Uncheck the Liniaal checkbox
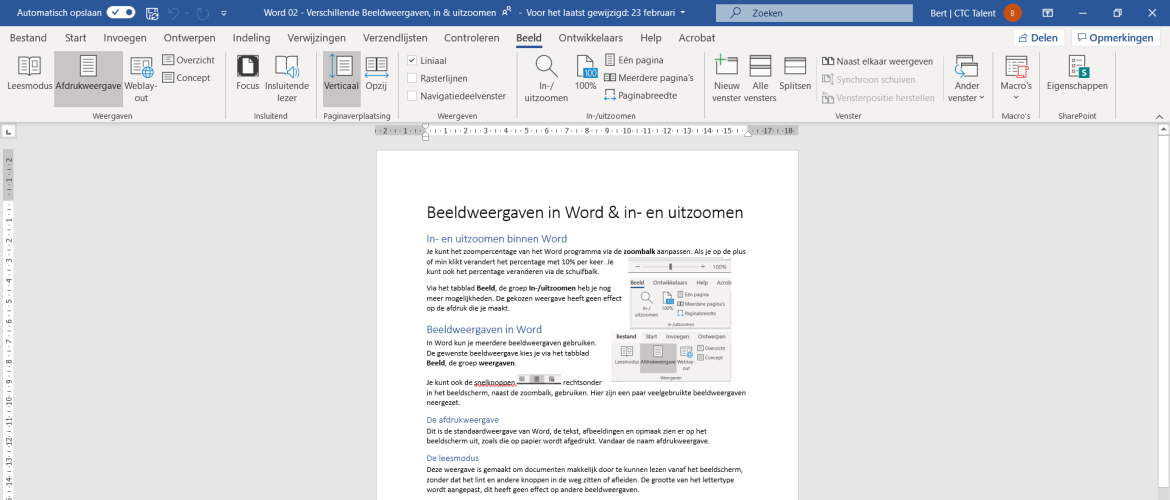The height and width of the screenshot is (500, 1170). pyautogui.click(x=412, y=60)
